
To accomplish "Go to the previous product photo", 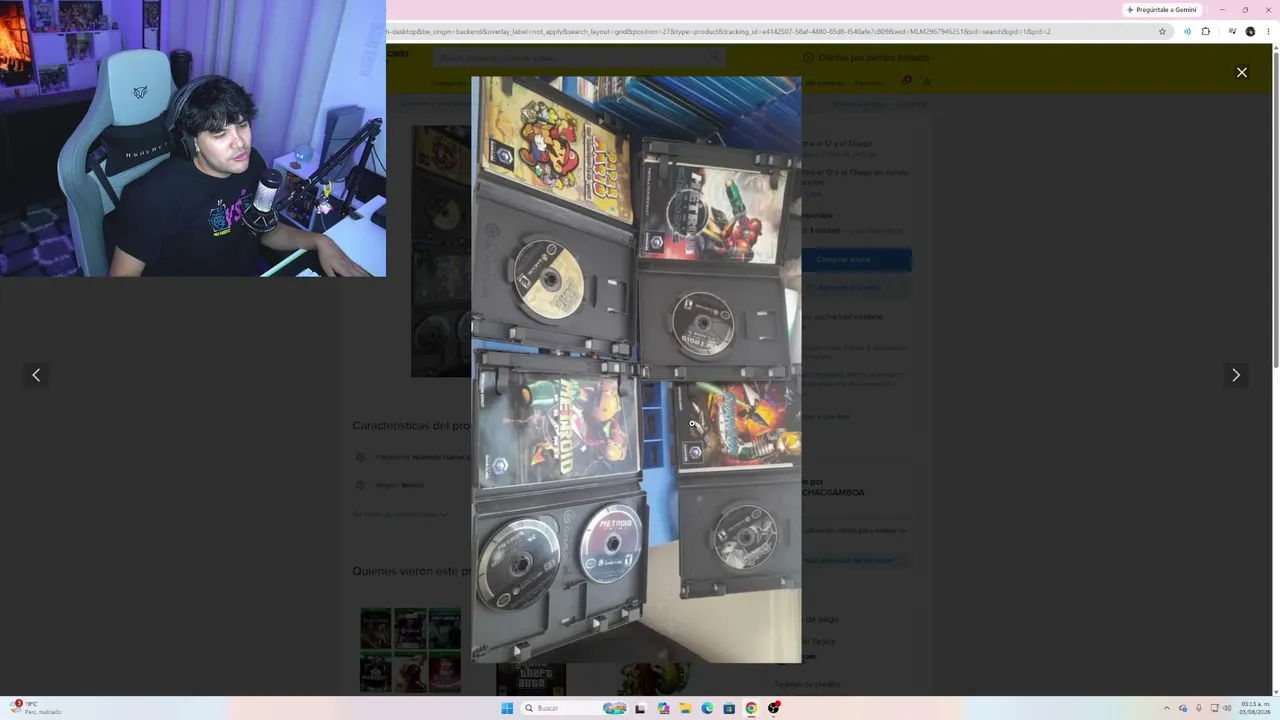I will pos(36,375).
